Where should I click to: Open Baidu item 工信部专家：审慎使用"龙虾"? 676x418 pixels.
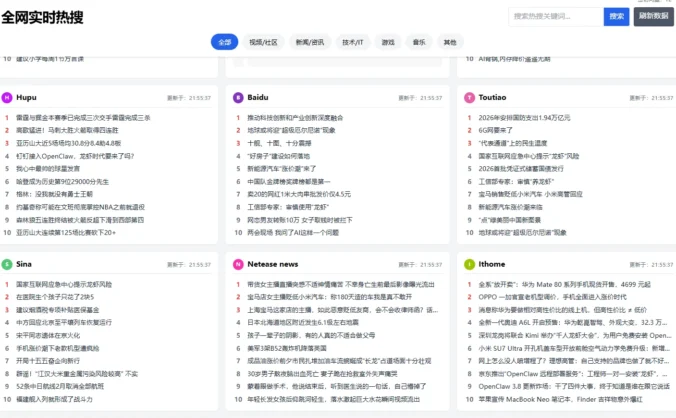[288, 207]
